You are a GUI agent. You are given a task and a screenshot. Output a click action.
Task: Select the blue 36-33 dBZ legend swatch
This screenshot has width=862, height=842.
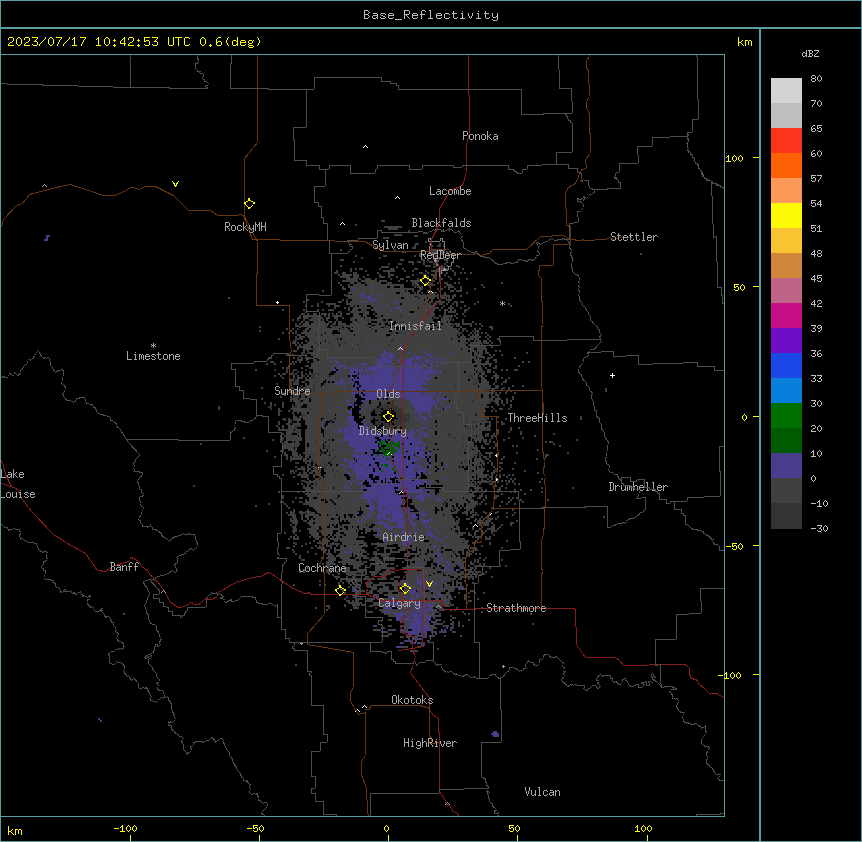[x=786, y=365]
